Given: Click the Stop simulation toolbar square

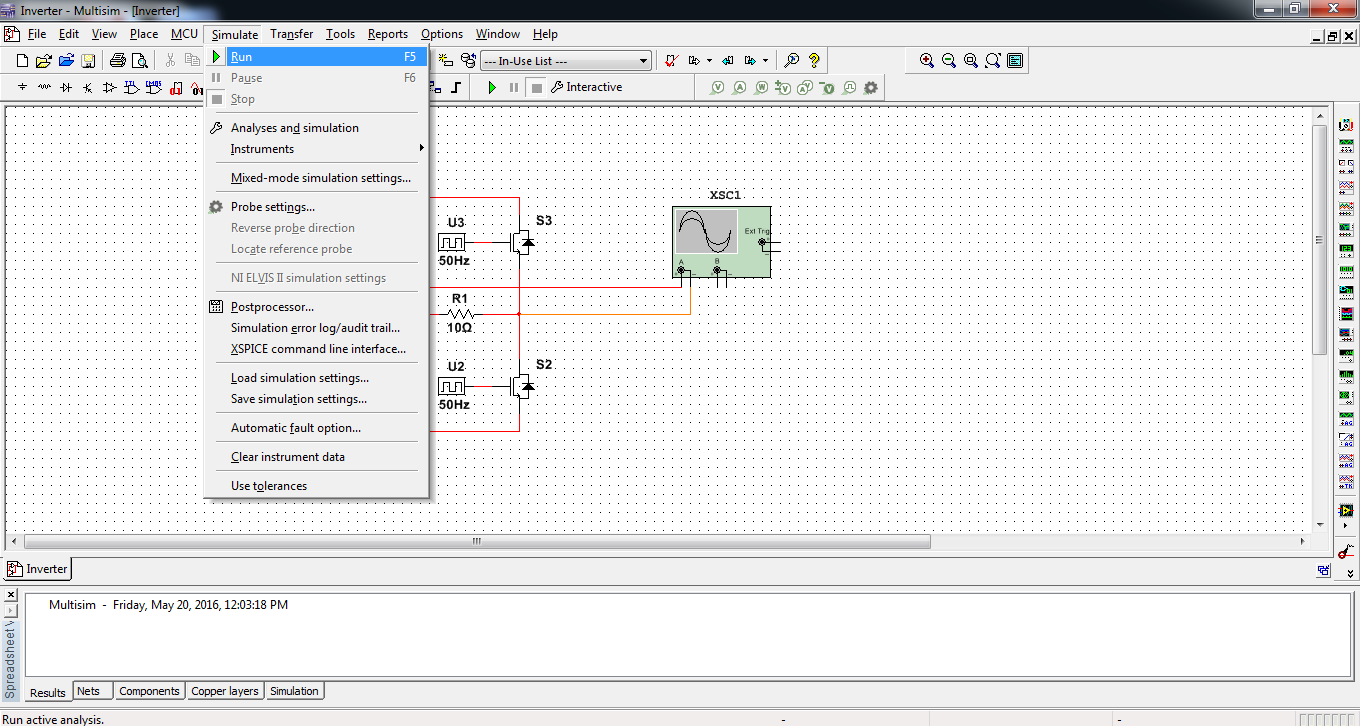Looking at the screenshot, I should pyautogui.click(x=536, y=87).
